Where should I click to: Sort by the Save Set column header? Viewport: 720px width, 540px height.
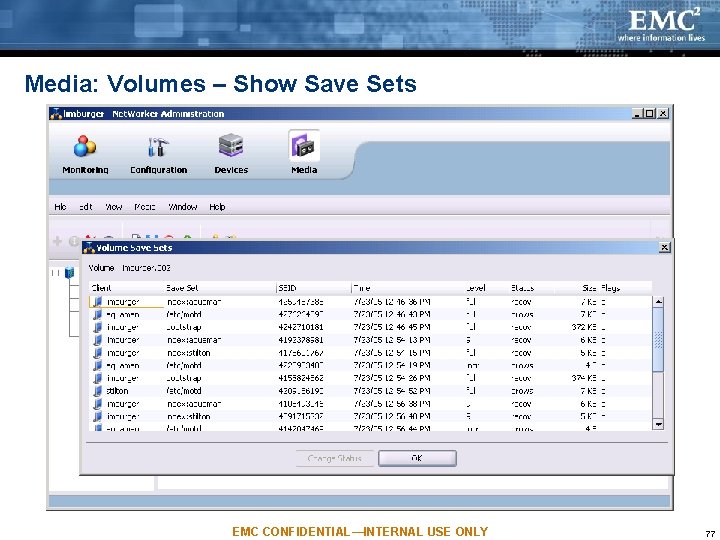click(220, 288)
